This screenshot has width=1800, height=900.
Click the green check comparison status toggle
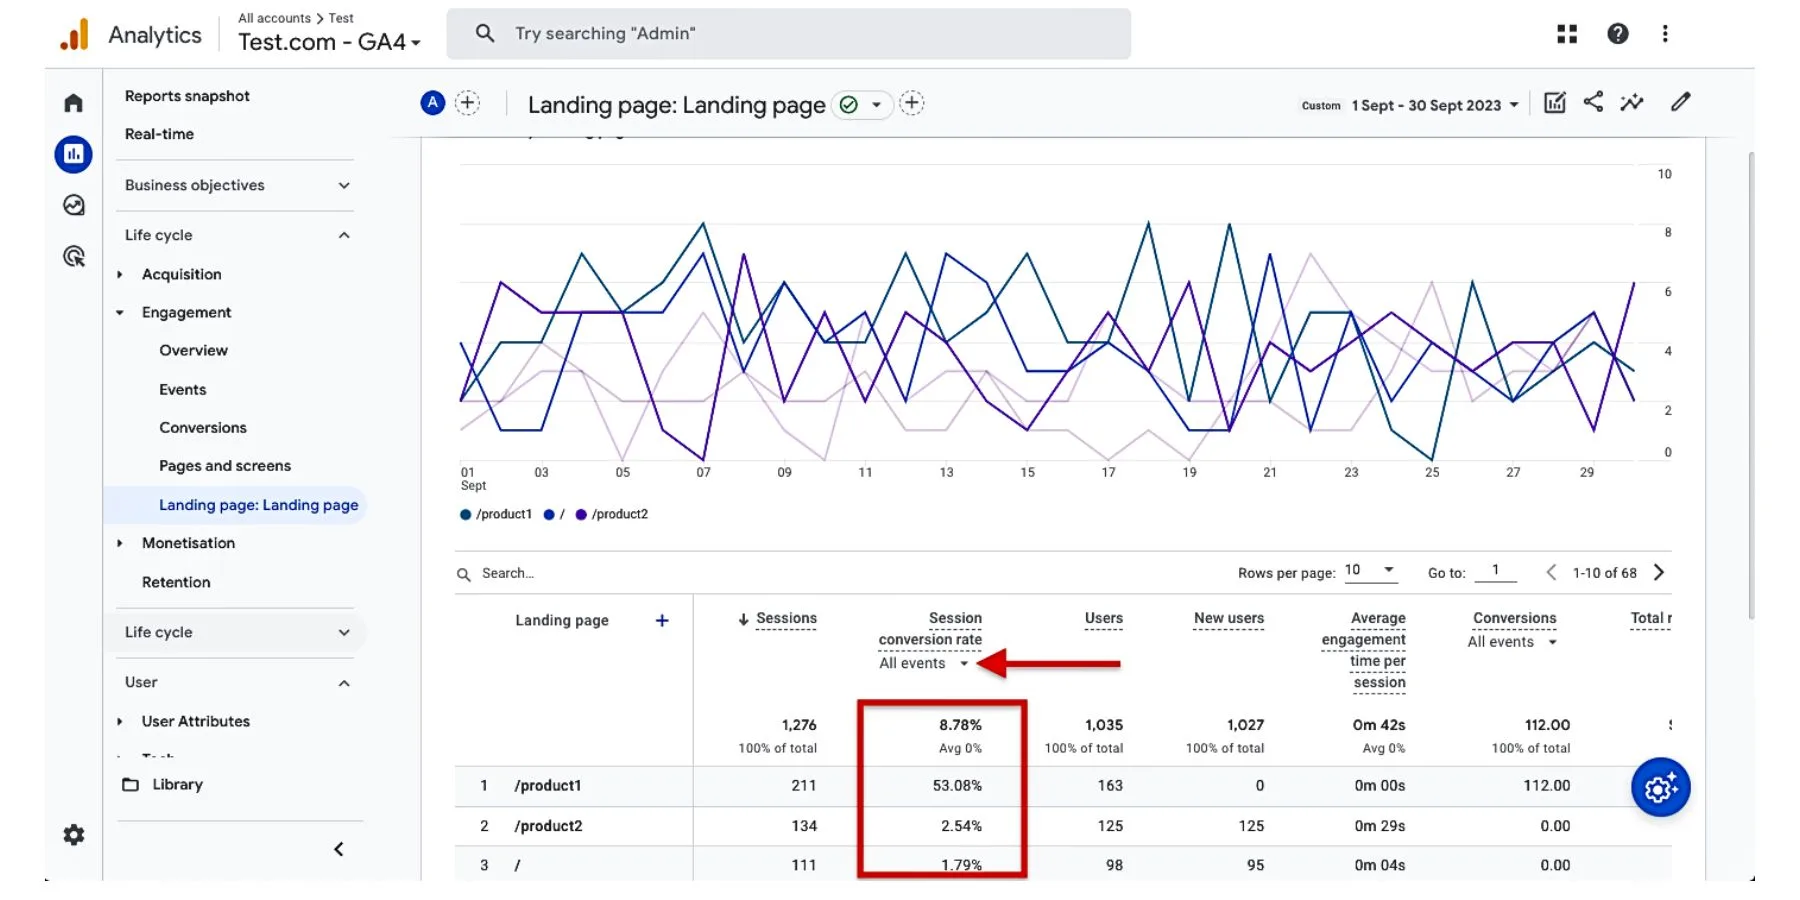(x=848, y=104)
